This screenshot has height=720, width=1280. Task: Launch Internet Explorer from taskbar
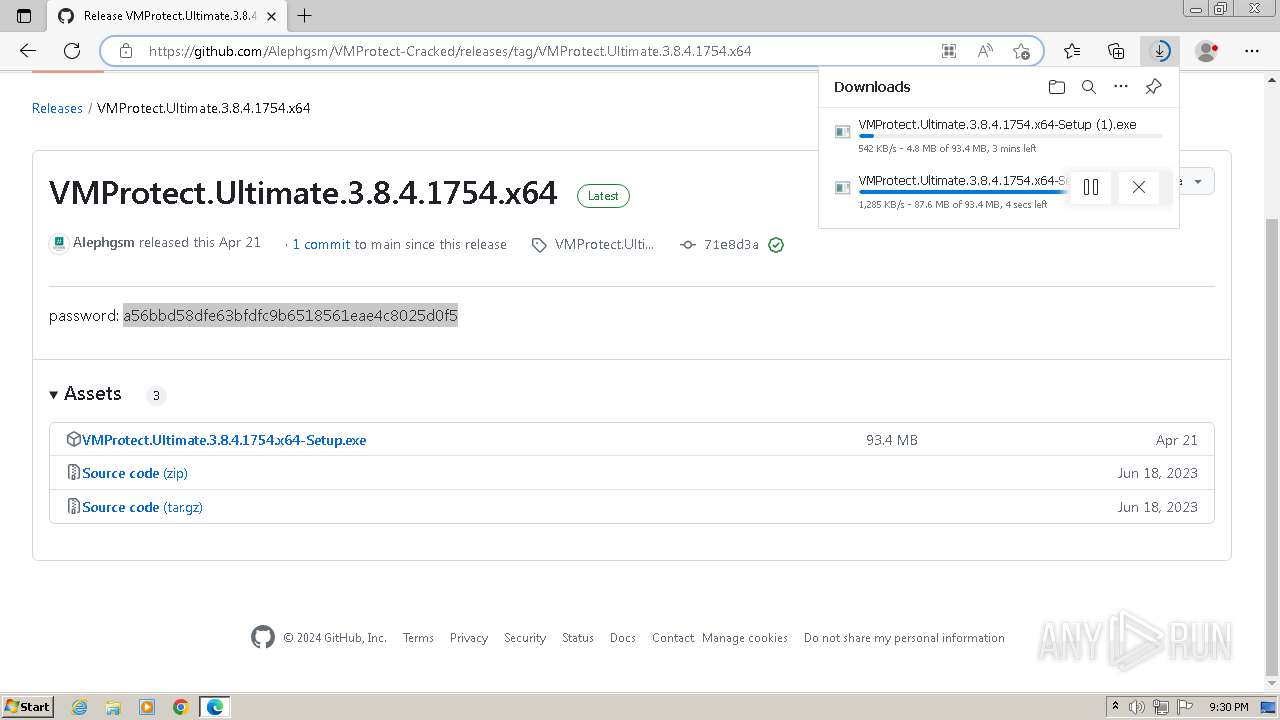(79, 707)
